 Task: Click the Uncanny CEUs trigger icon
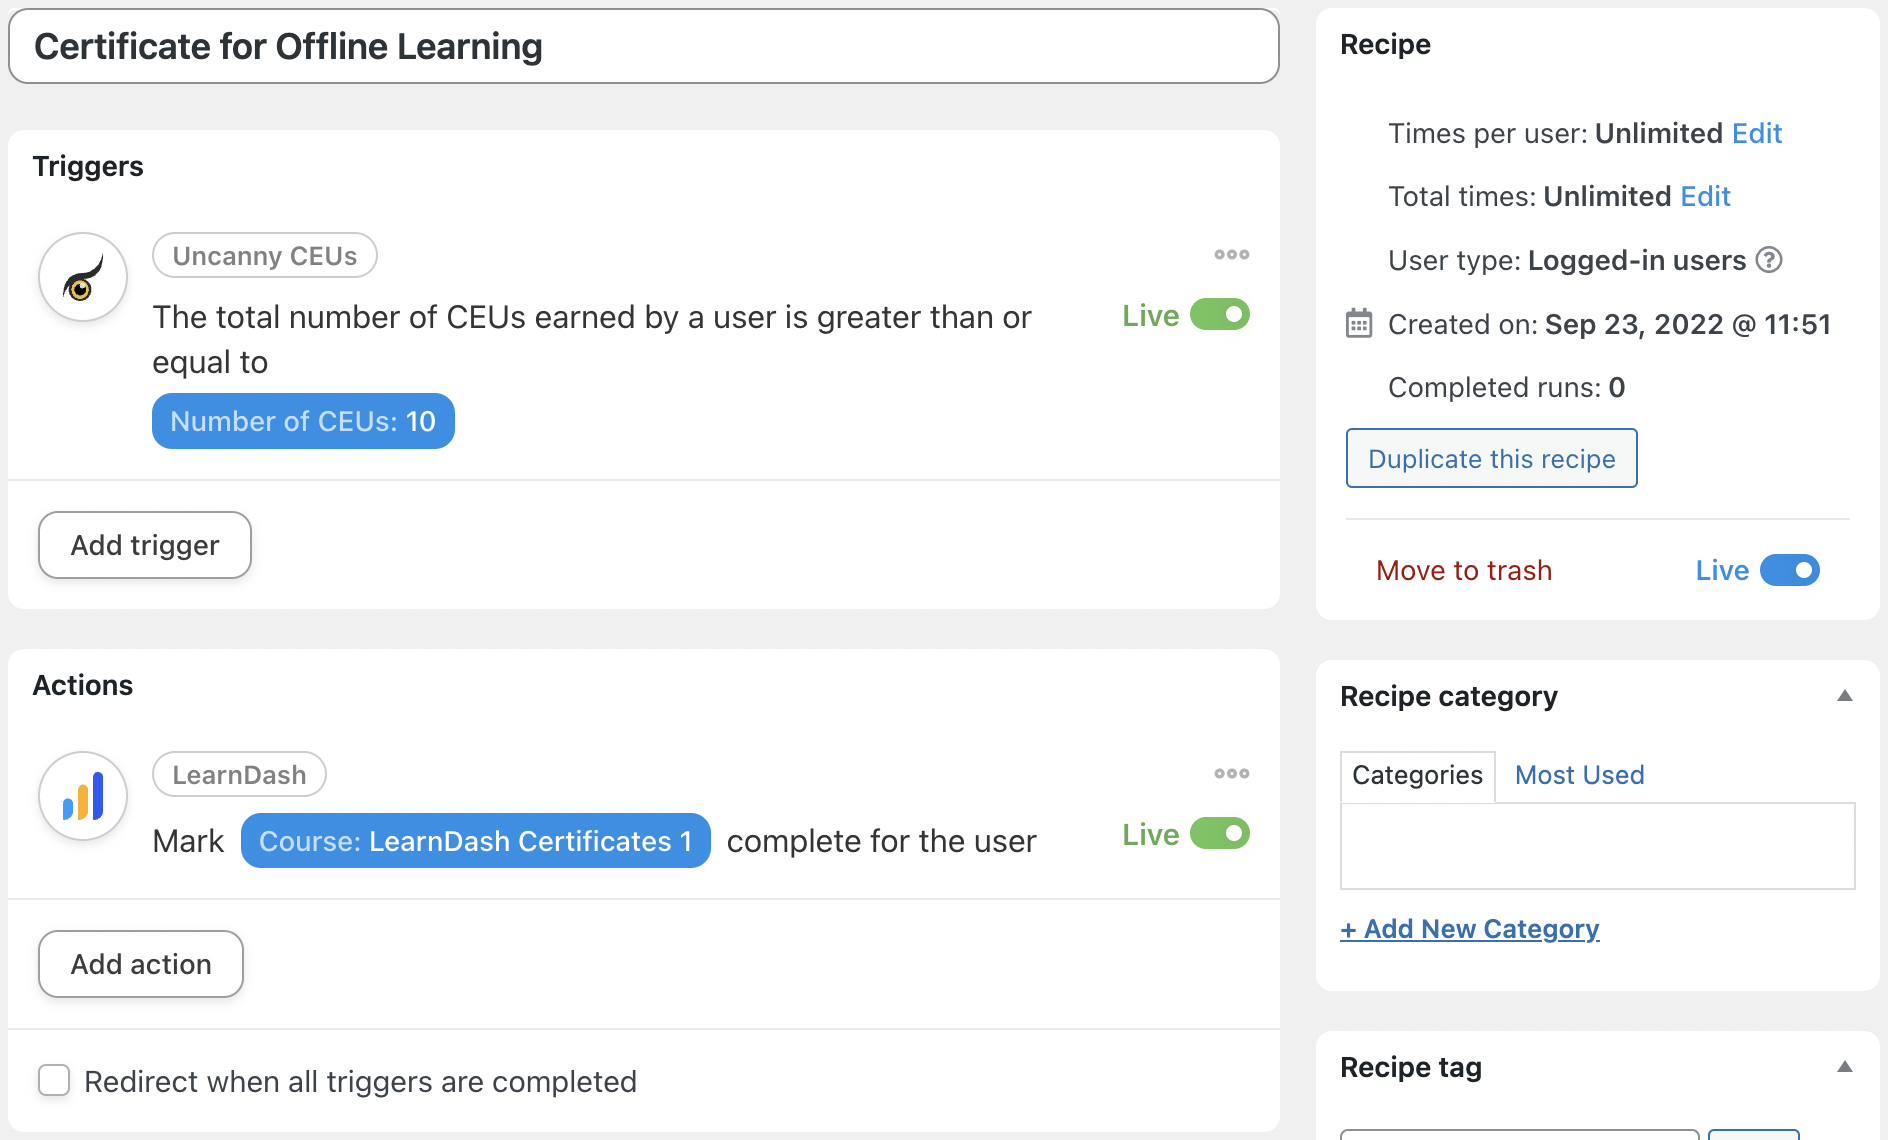[82, 277]
